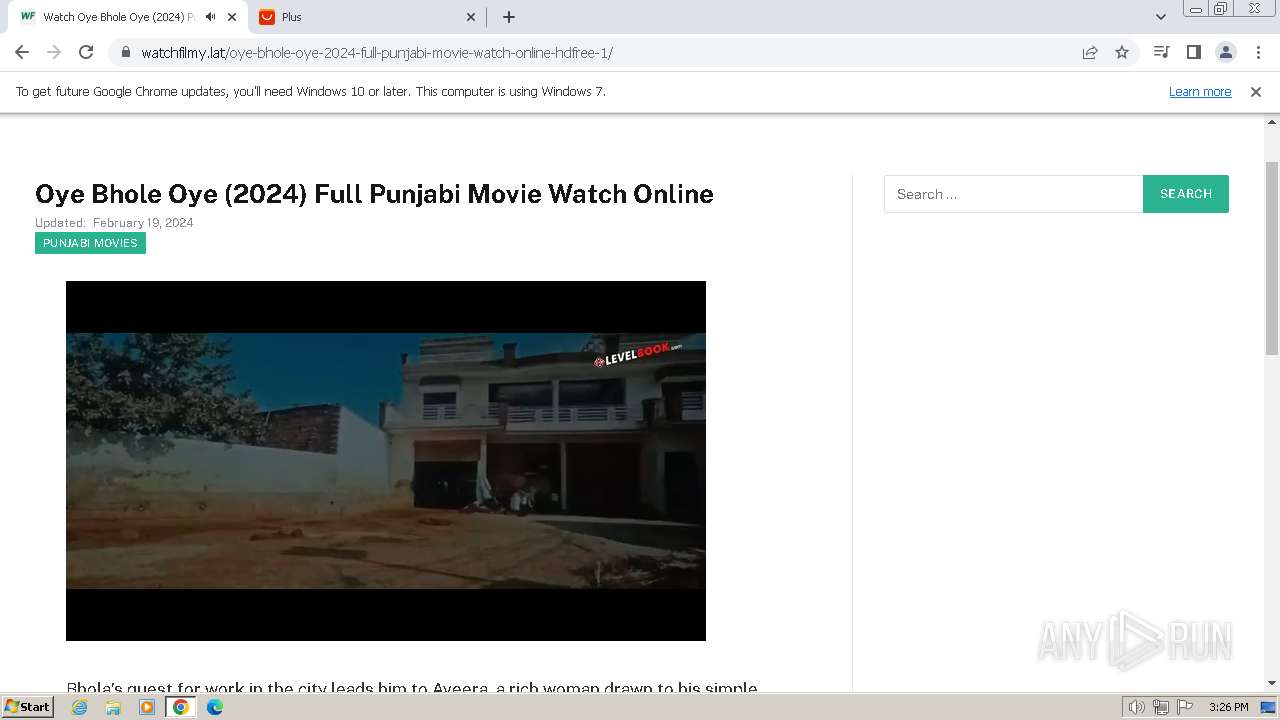Viewport: 1280px width, 720px height.
Task: Open the Windows Start menu
Action: [28, 706]
